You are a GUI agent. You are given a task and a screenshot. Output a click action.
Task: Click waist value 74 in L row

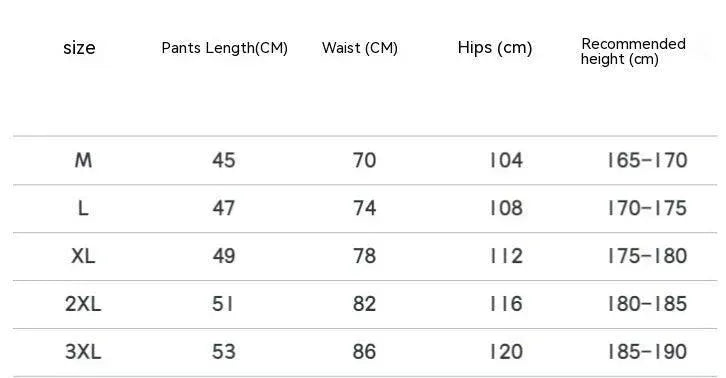pos(364,208)
